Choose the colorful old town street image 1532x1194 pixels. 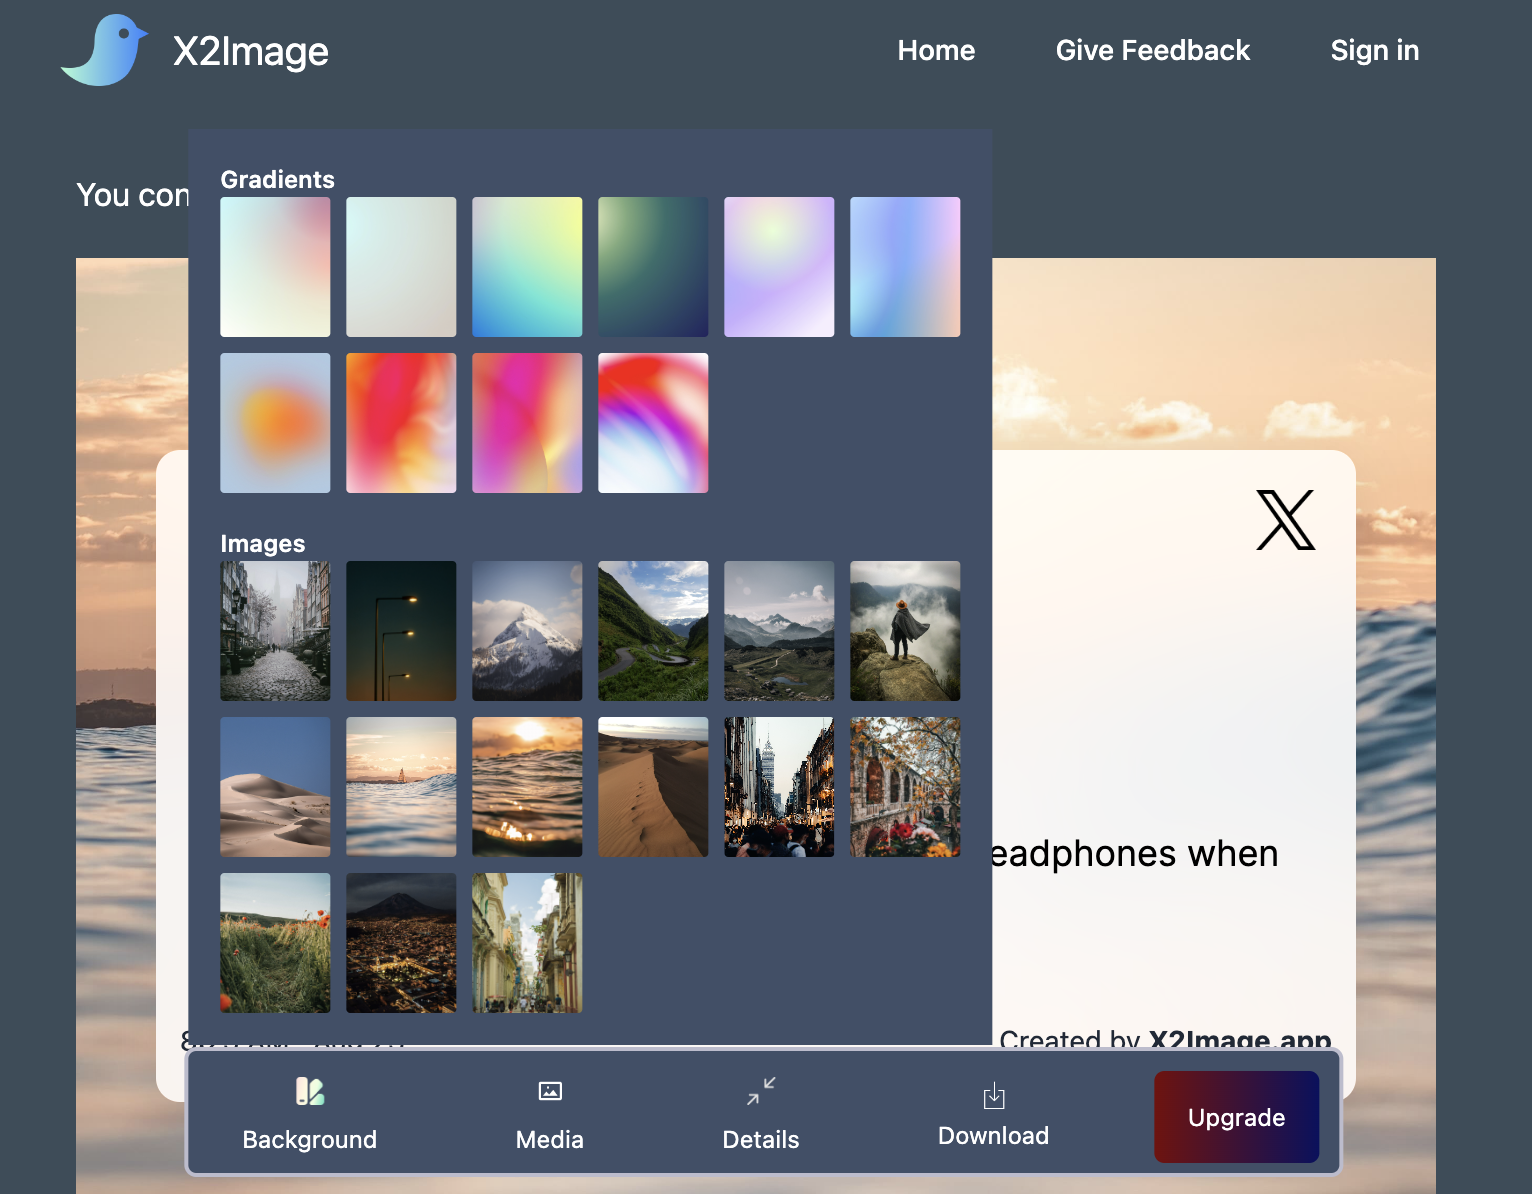(x=527, y=943)
